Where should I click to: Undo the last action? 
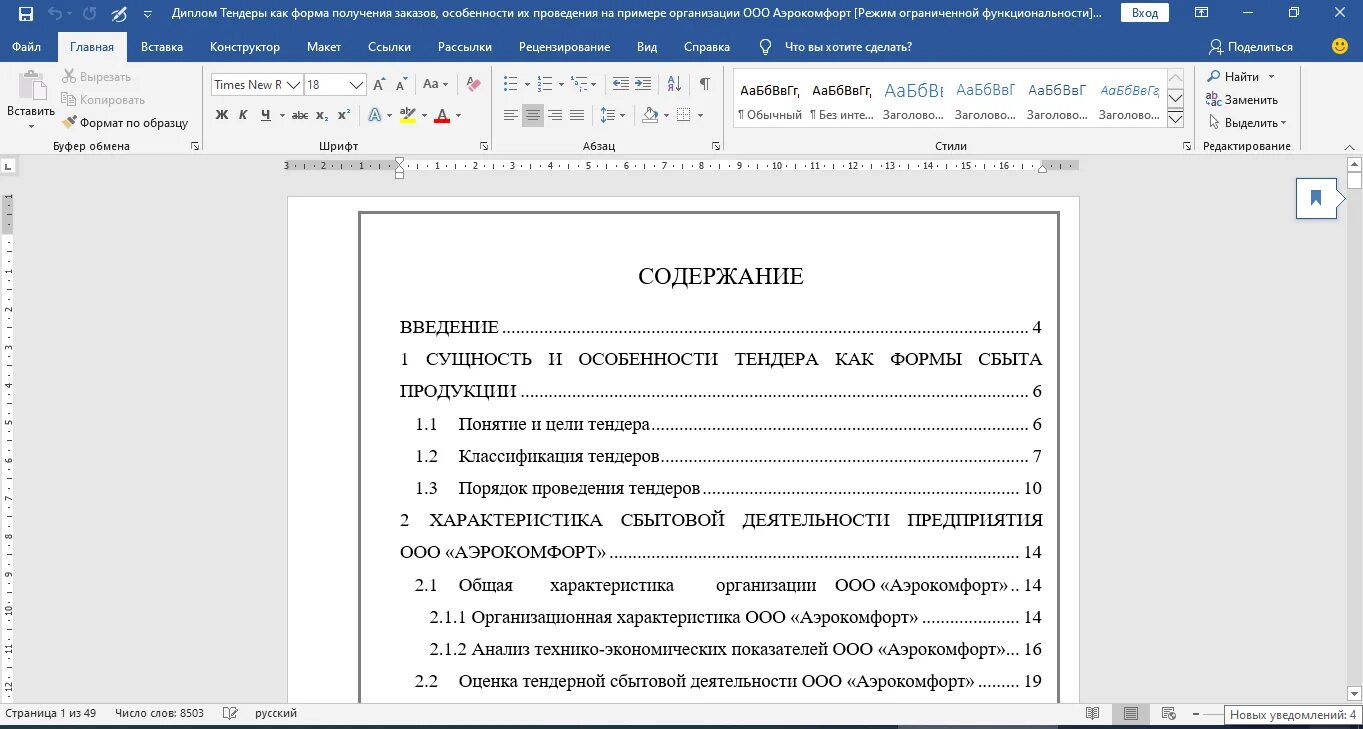[54, 14]
